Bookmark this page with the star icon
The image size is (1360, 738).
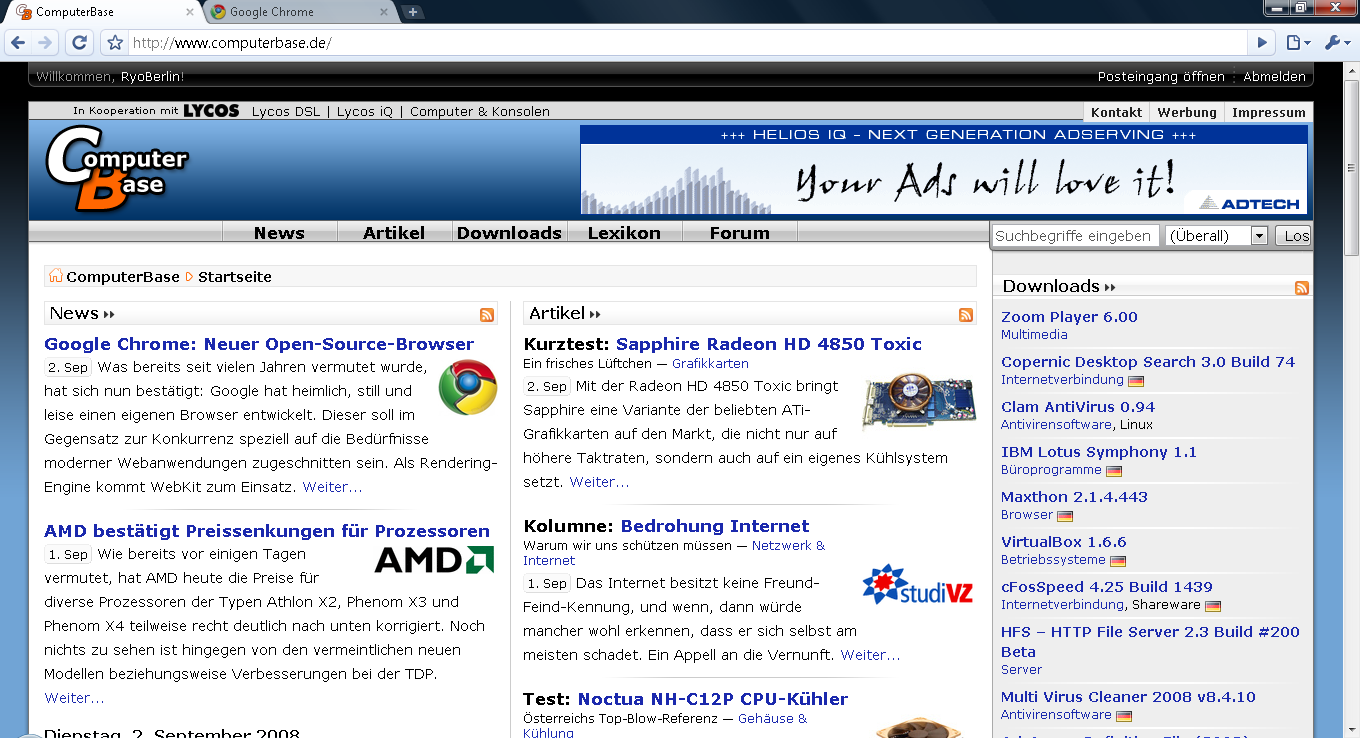[x=115, y=43]
